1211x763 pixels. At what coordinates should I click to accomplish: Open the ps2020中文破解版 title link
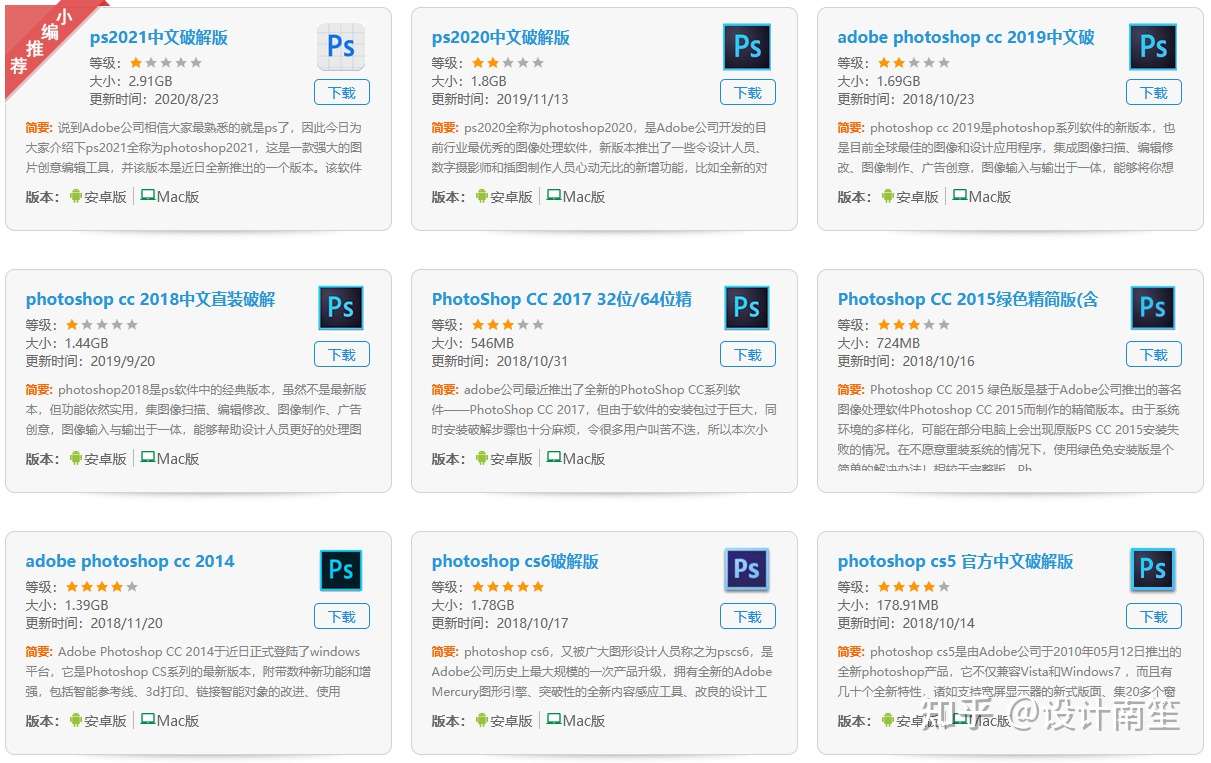501,38
